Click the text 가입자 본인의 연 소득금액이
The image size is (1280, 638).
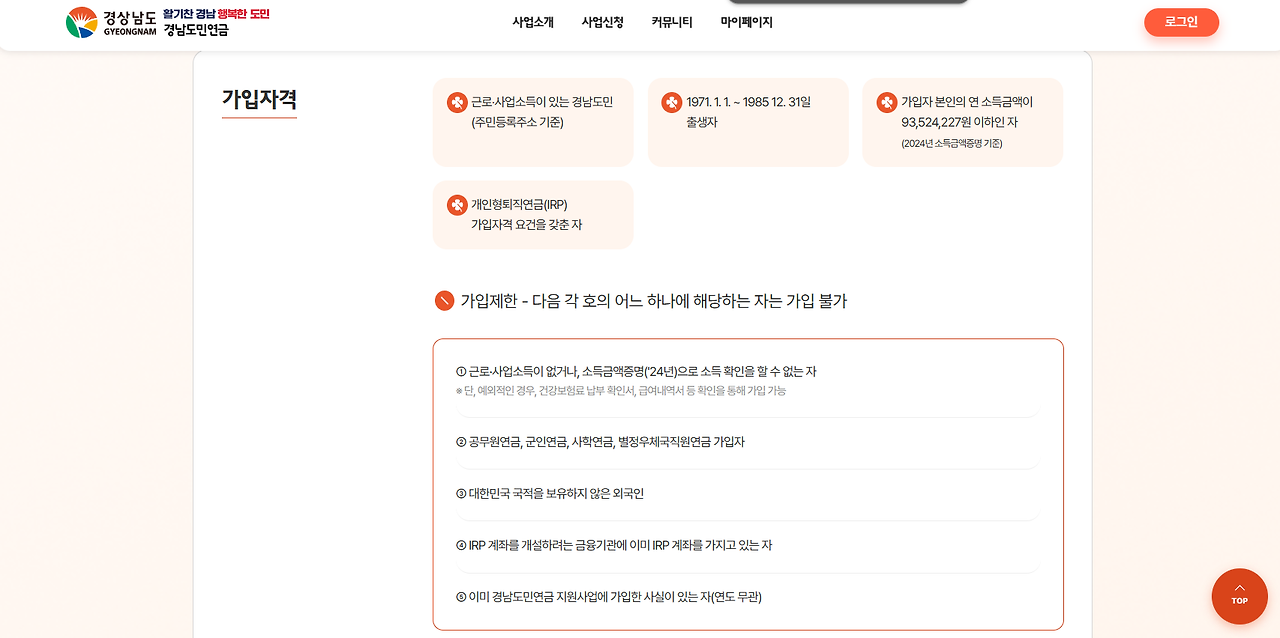(967, 102)
